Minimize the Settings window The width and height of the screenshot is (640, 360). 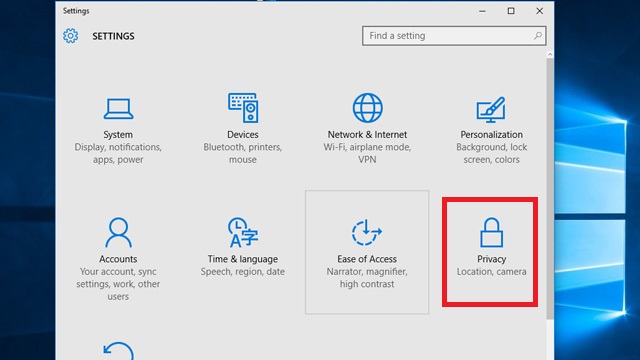pos(482,11)
